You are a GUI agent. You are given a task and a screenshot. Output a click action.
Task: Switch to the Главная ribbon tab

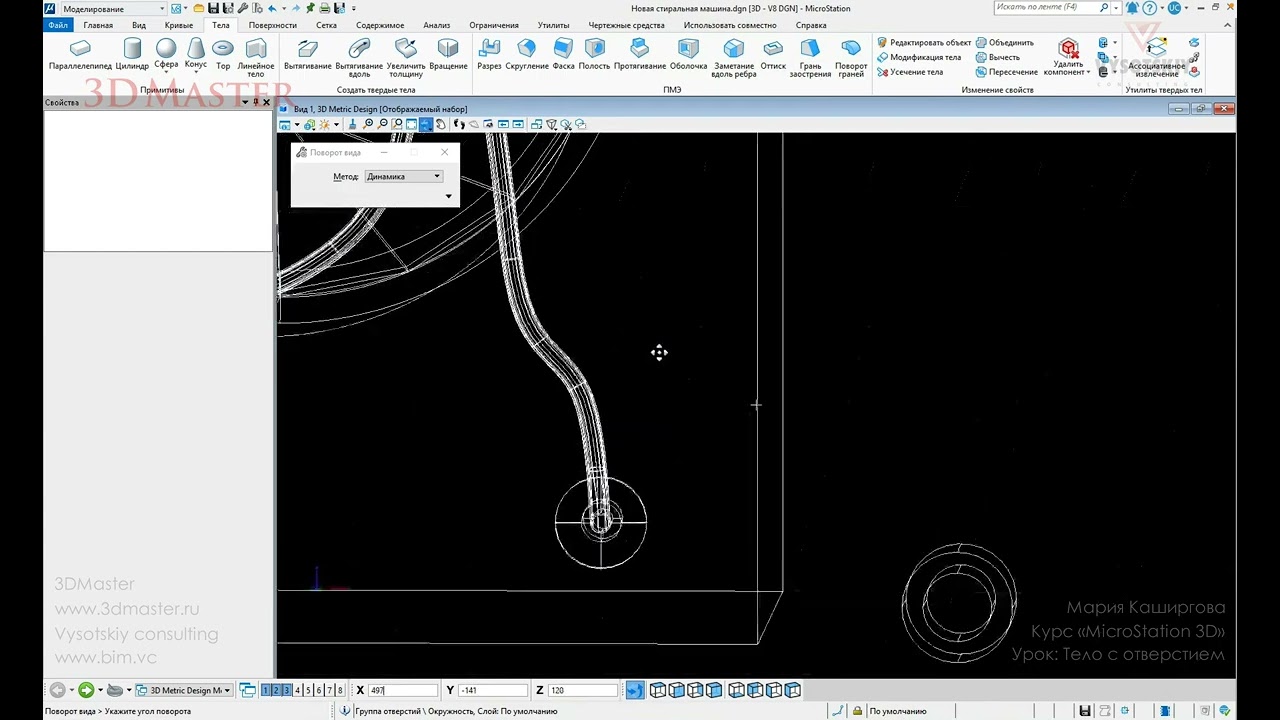pos(98,25)
